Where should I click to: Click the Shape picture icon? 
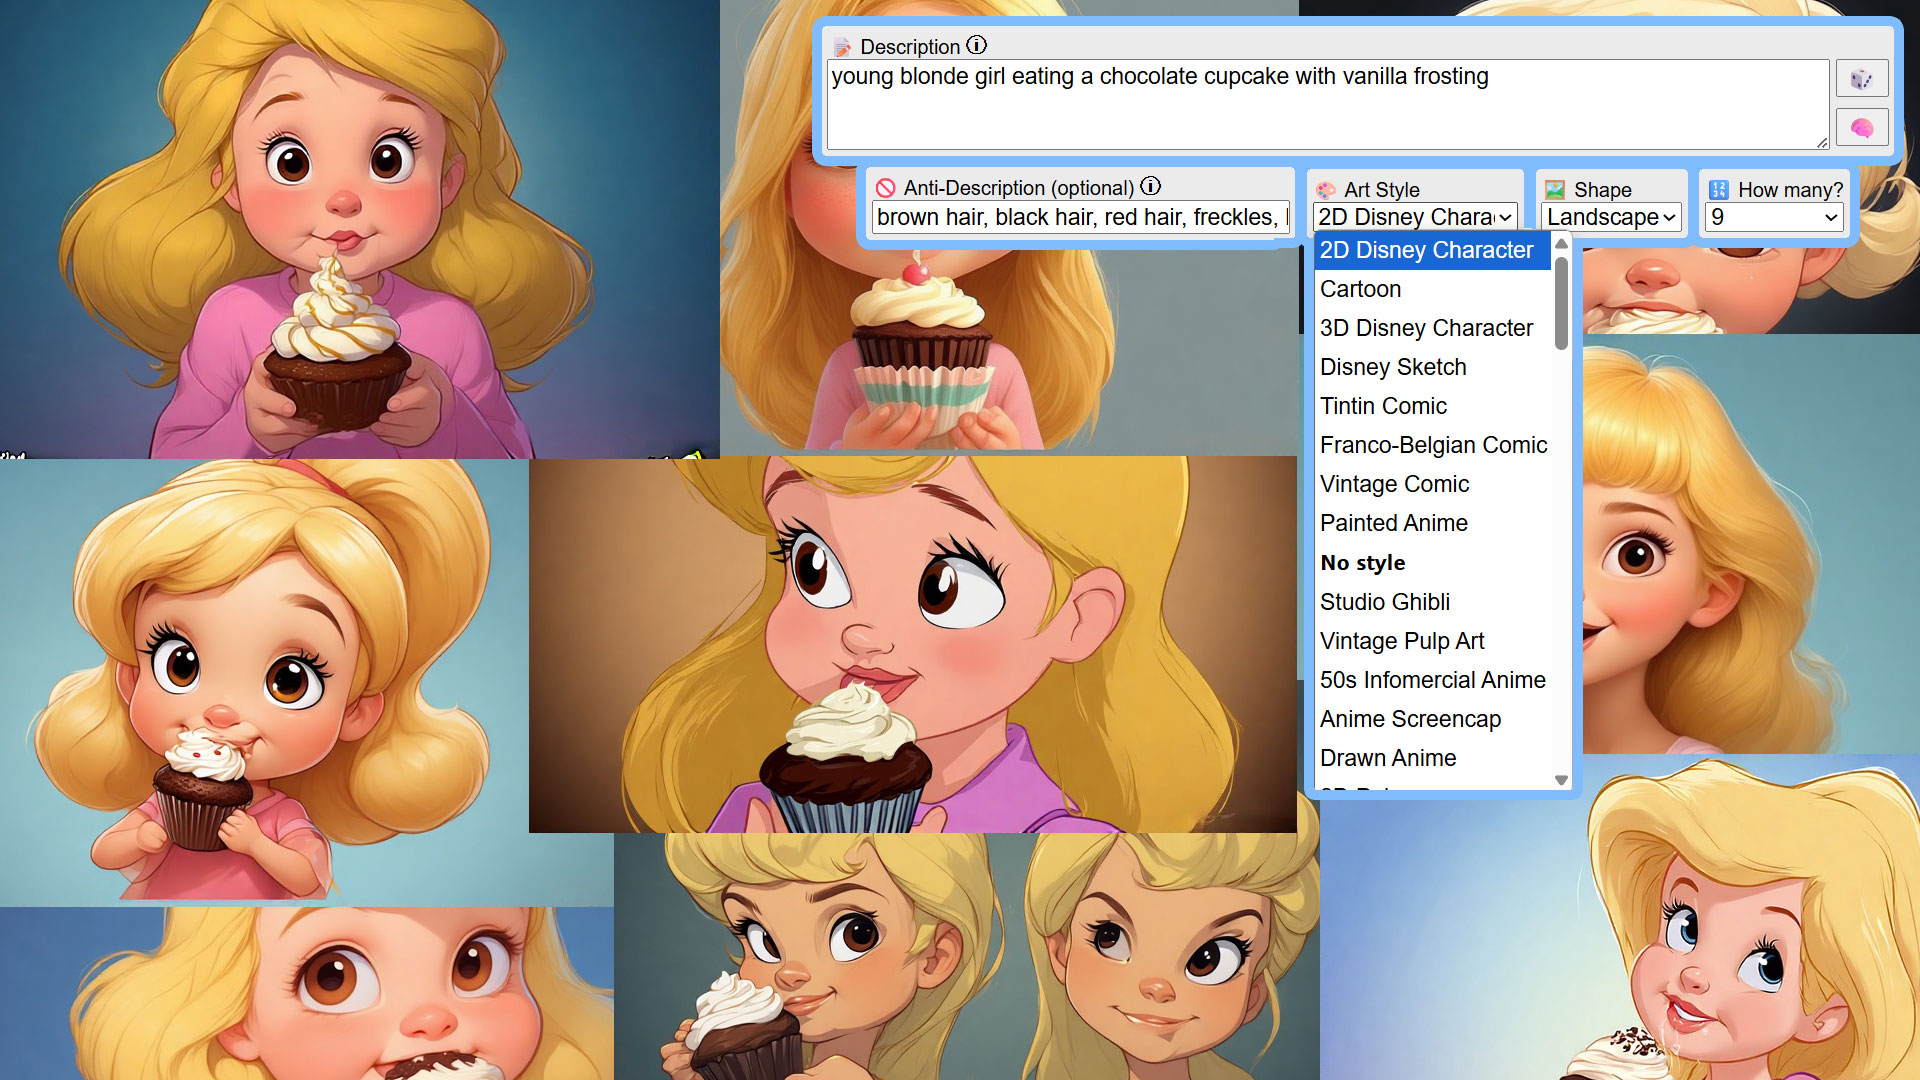coord(1555,190)
